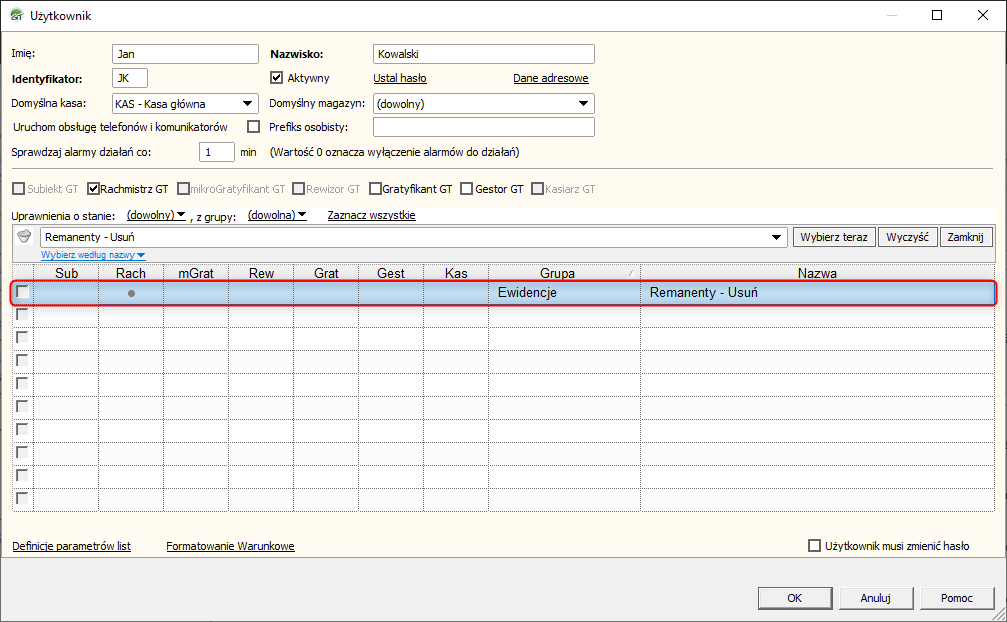Open Dane adresowe link
The width and height of the screenshot is (1007, 622).
pyautogui.click(x=550, y=78)
